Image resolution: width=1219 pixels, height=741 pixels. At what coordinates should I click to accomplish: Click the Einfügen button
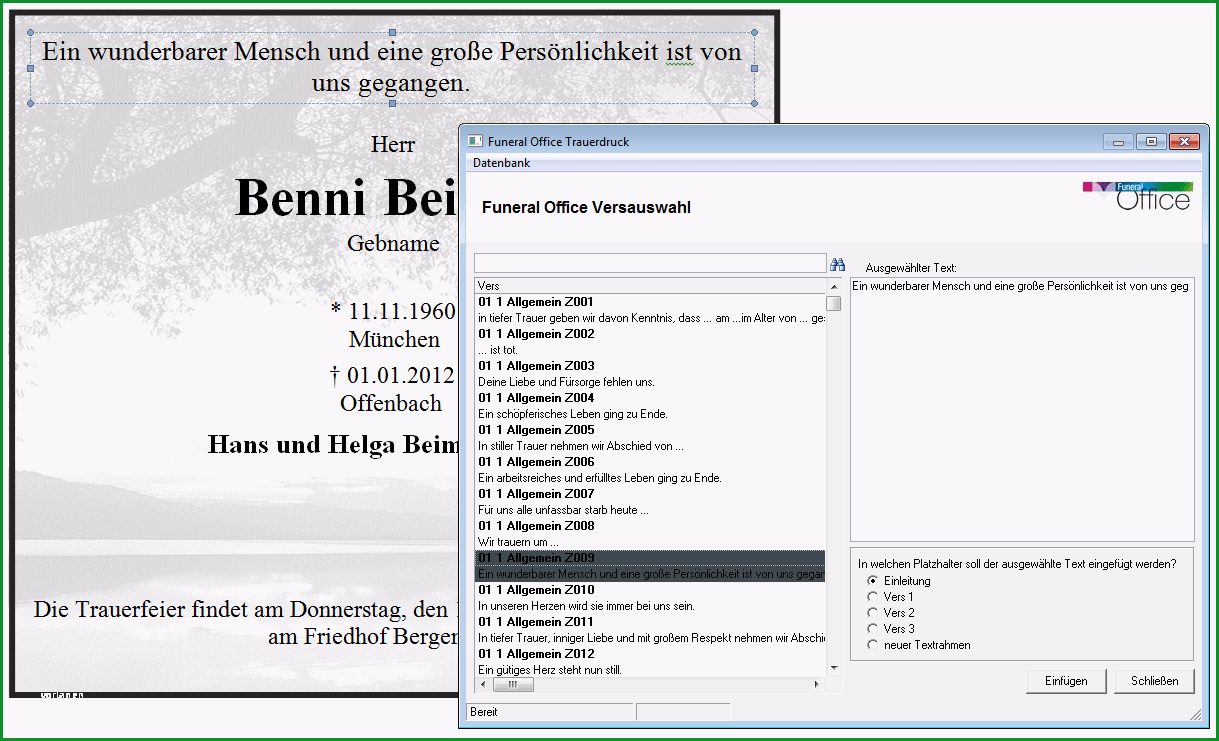[x=1066, y=681]
